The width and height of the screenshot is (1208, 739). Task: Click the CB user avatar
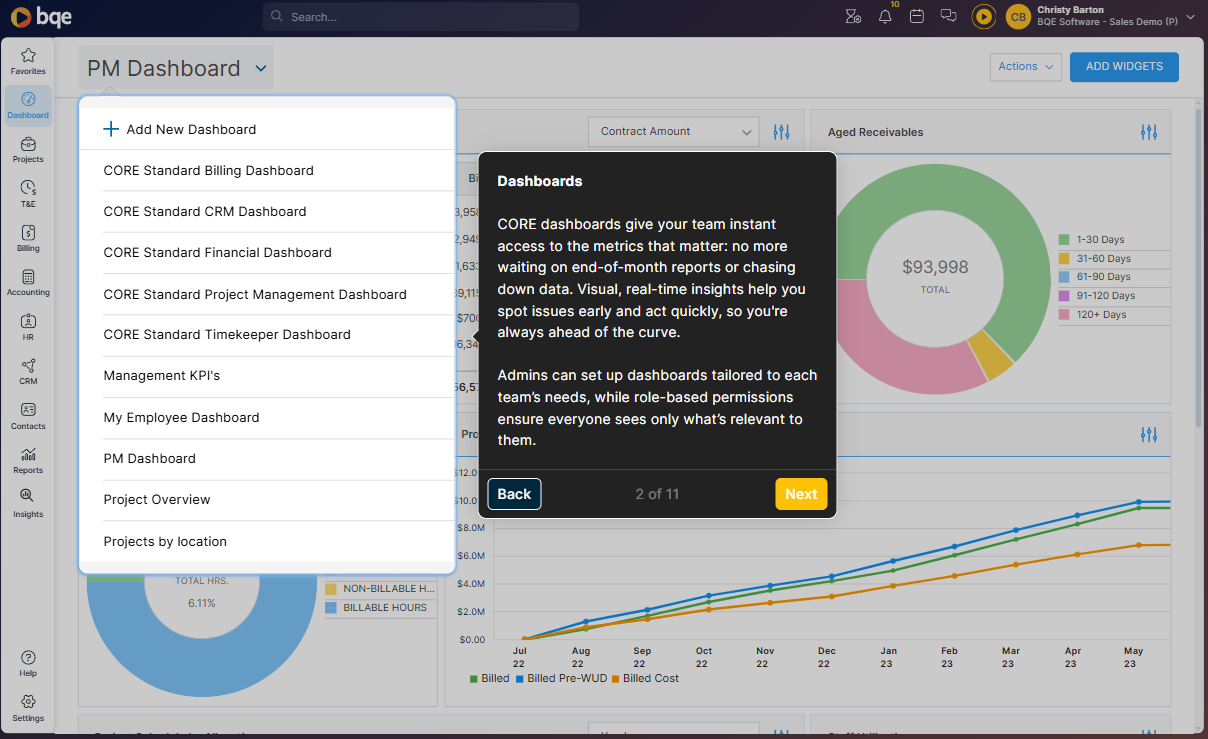point(1018,16)
